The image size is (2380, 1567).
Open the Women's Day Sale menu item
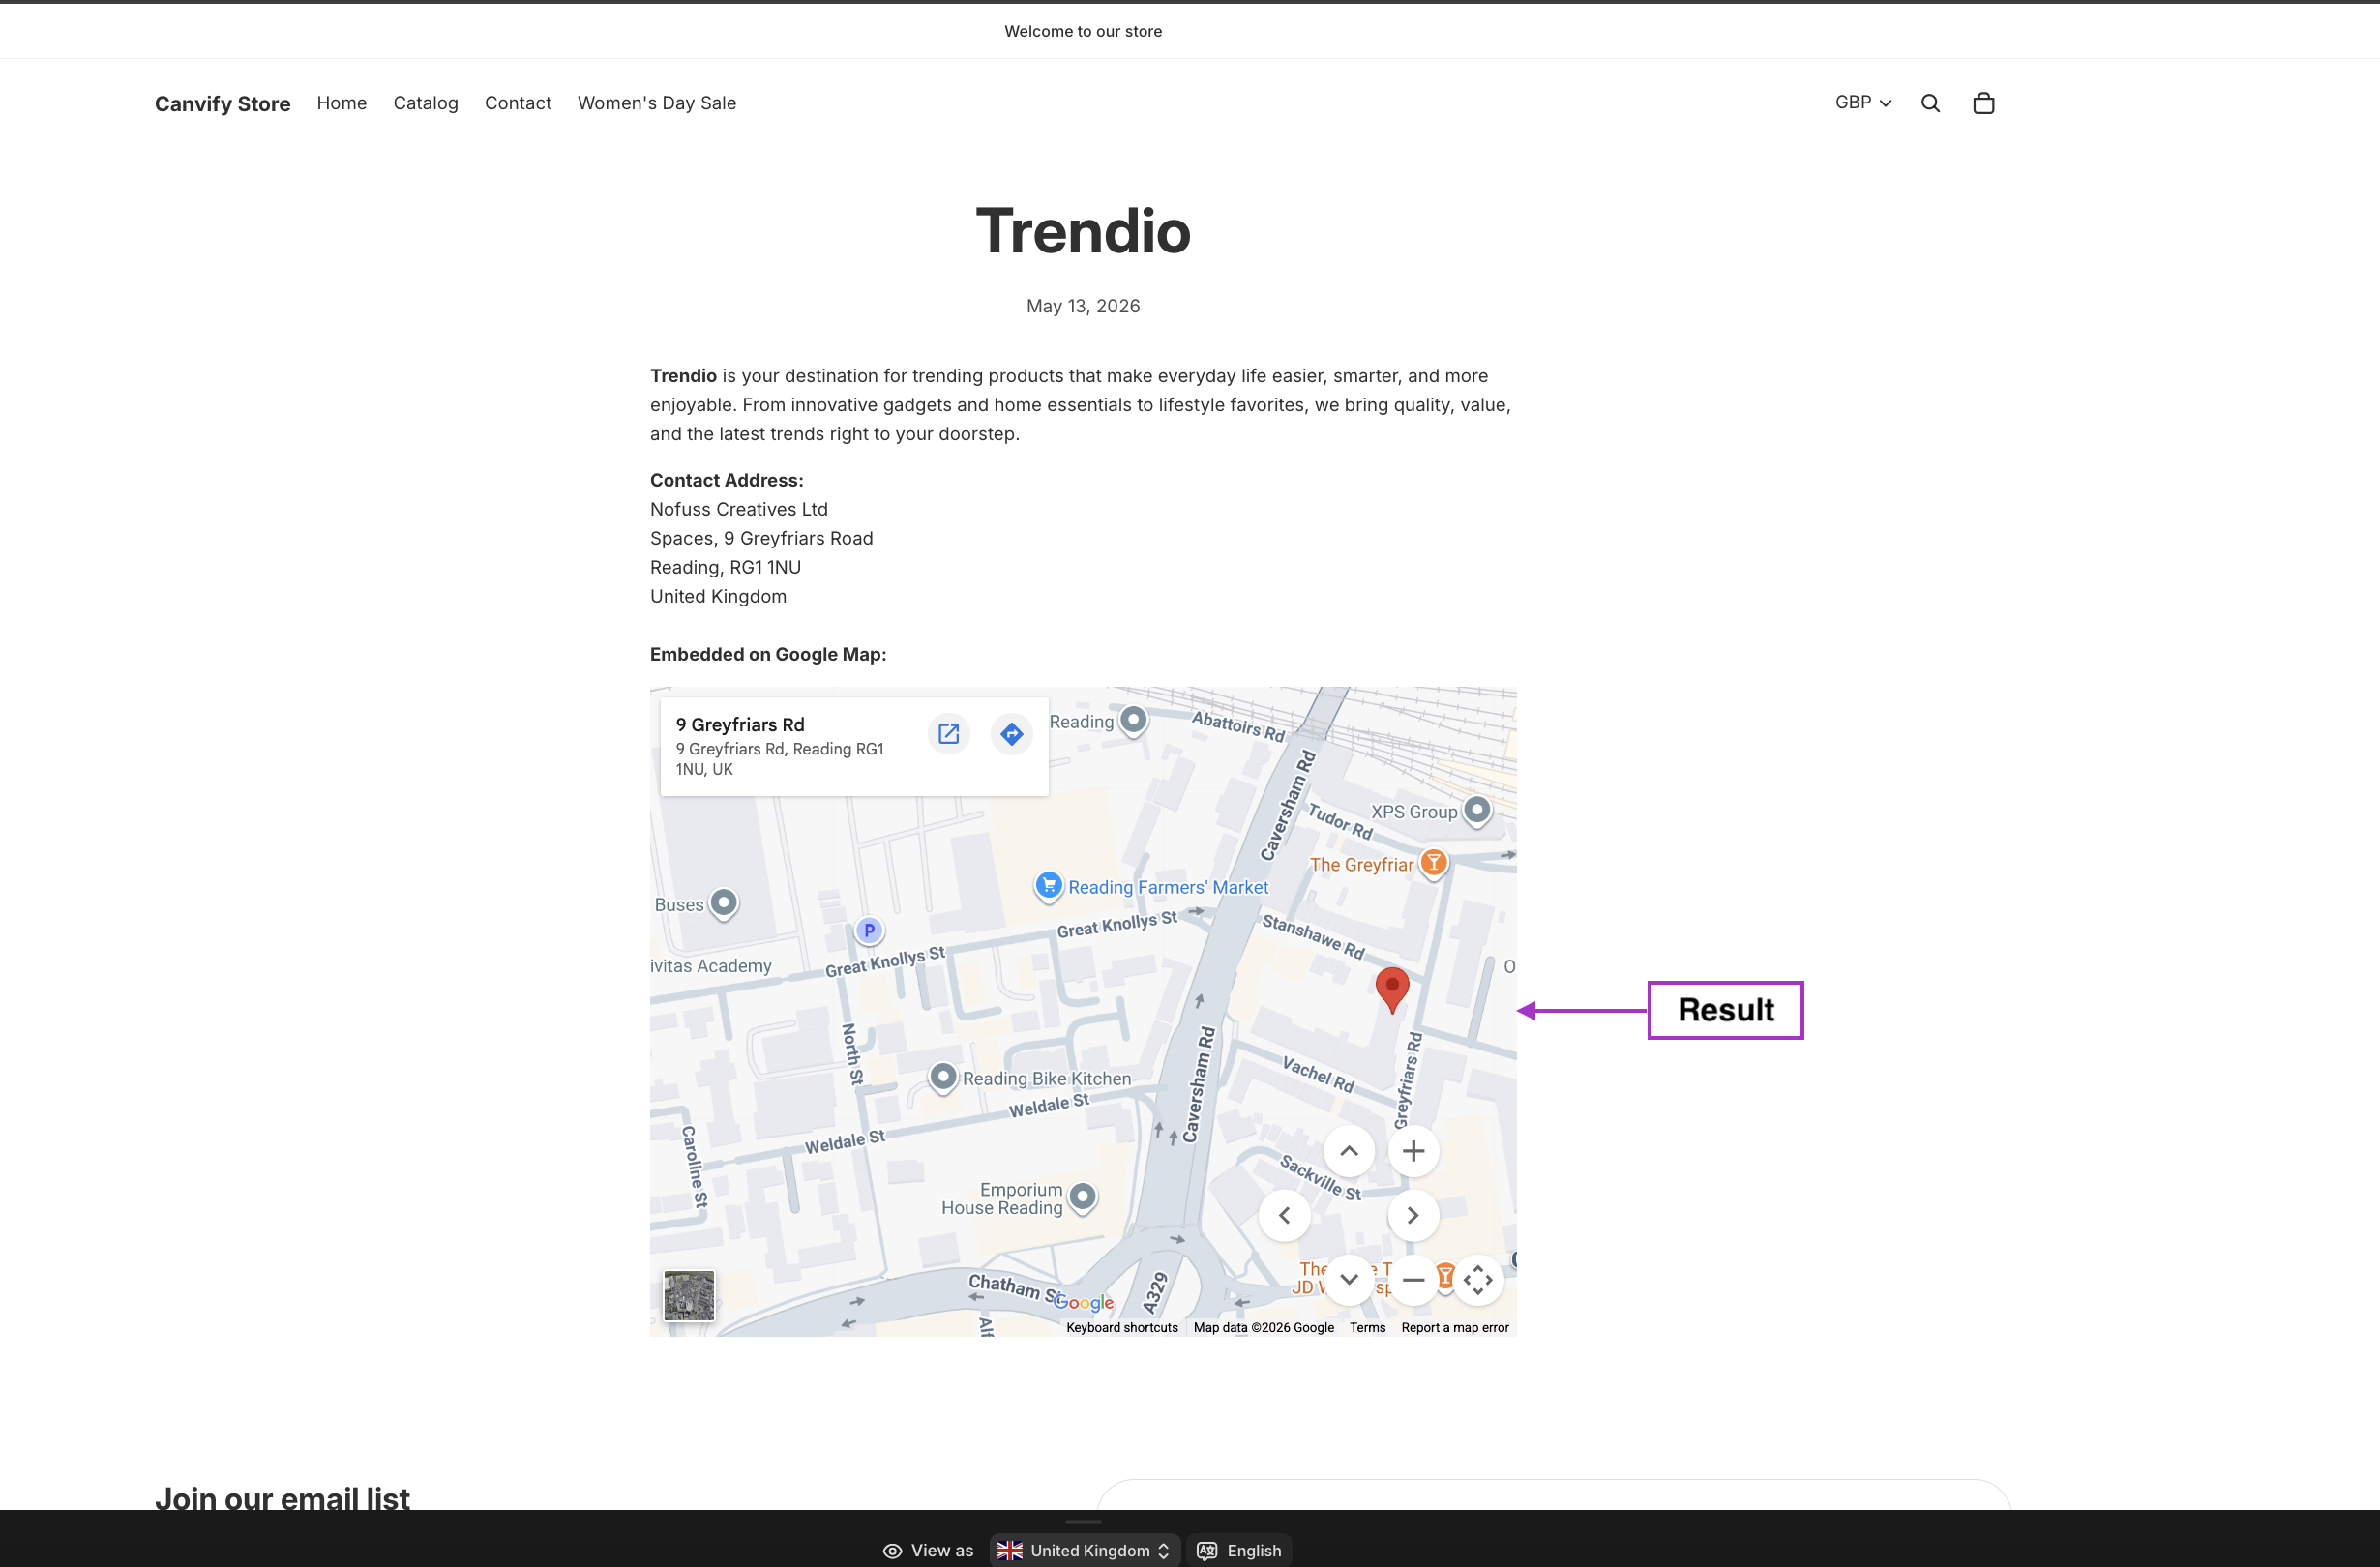click(x=657, y=103)
